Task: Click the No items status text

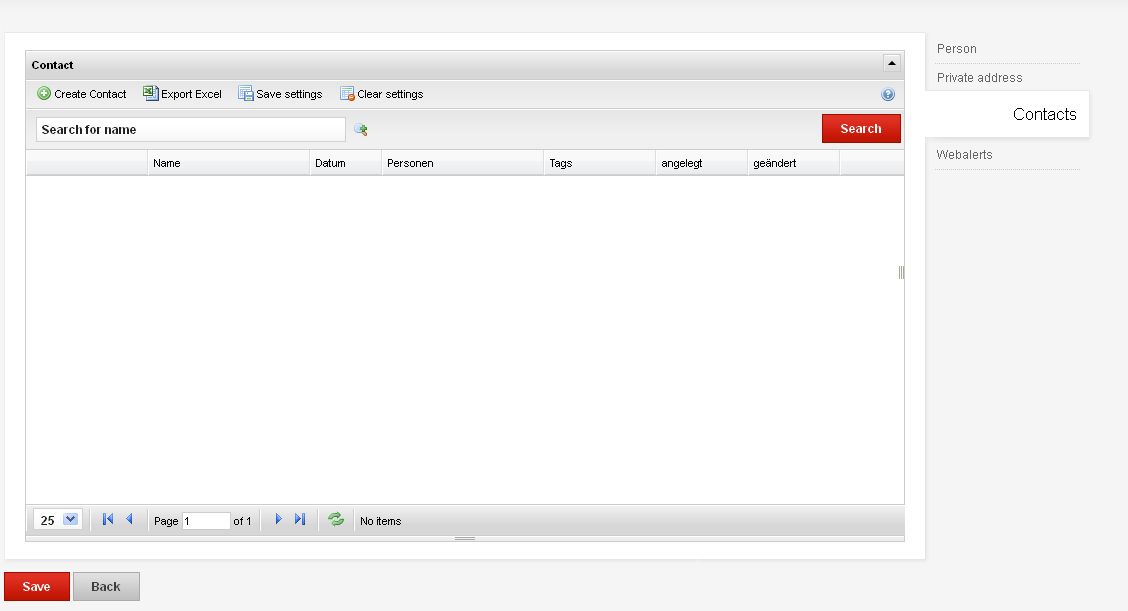Action: click(x=381, y=521)
